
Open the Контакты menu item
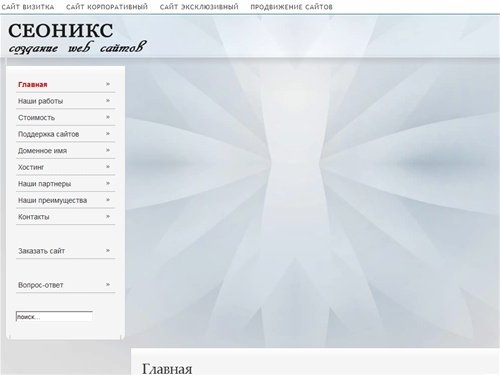coord(34,217)
